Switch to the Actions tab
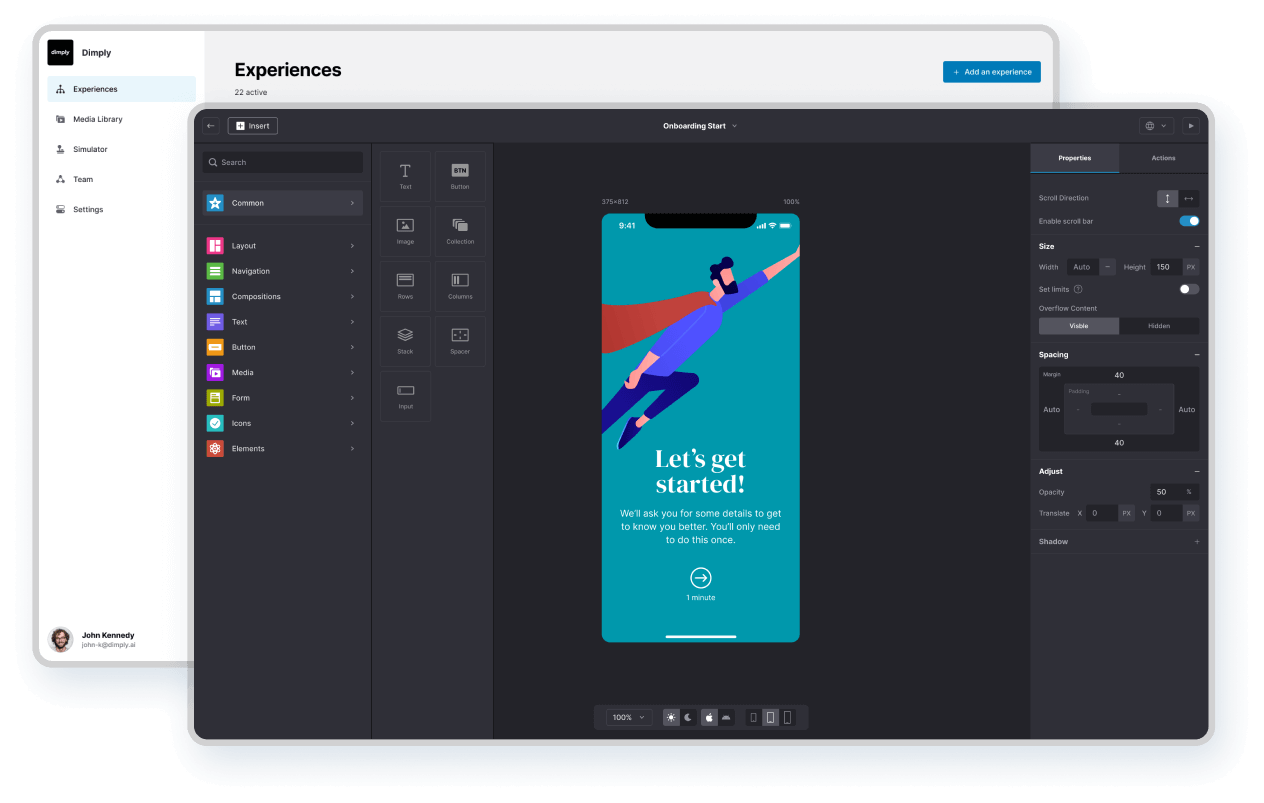1264x803 pixels. [x=1163, y=158]
